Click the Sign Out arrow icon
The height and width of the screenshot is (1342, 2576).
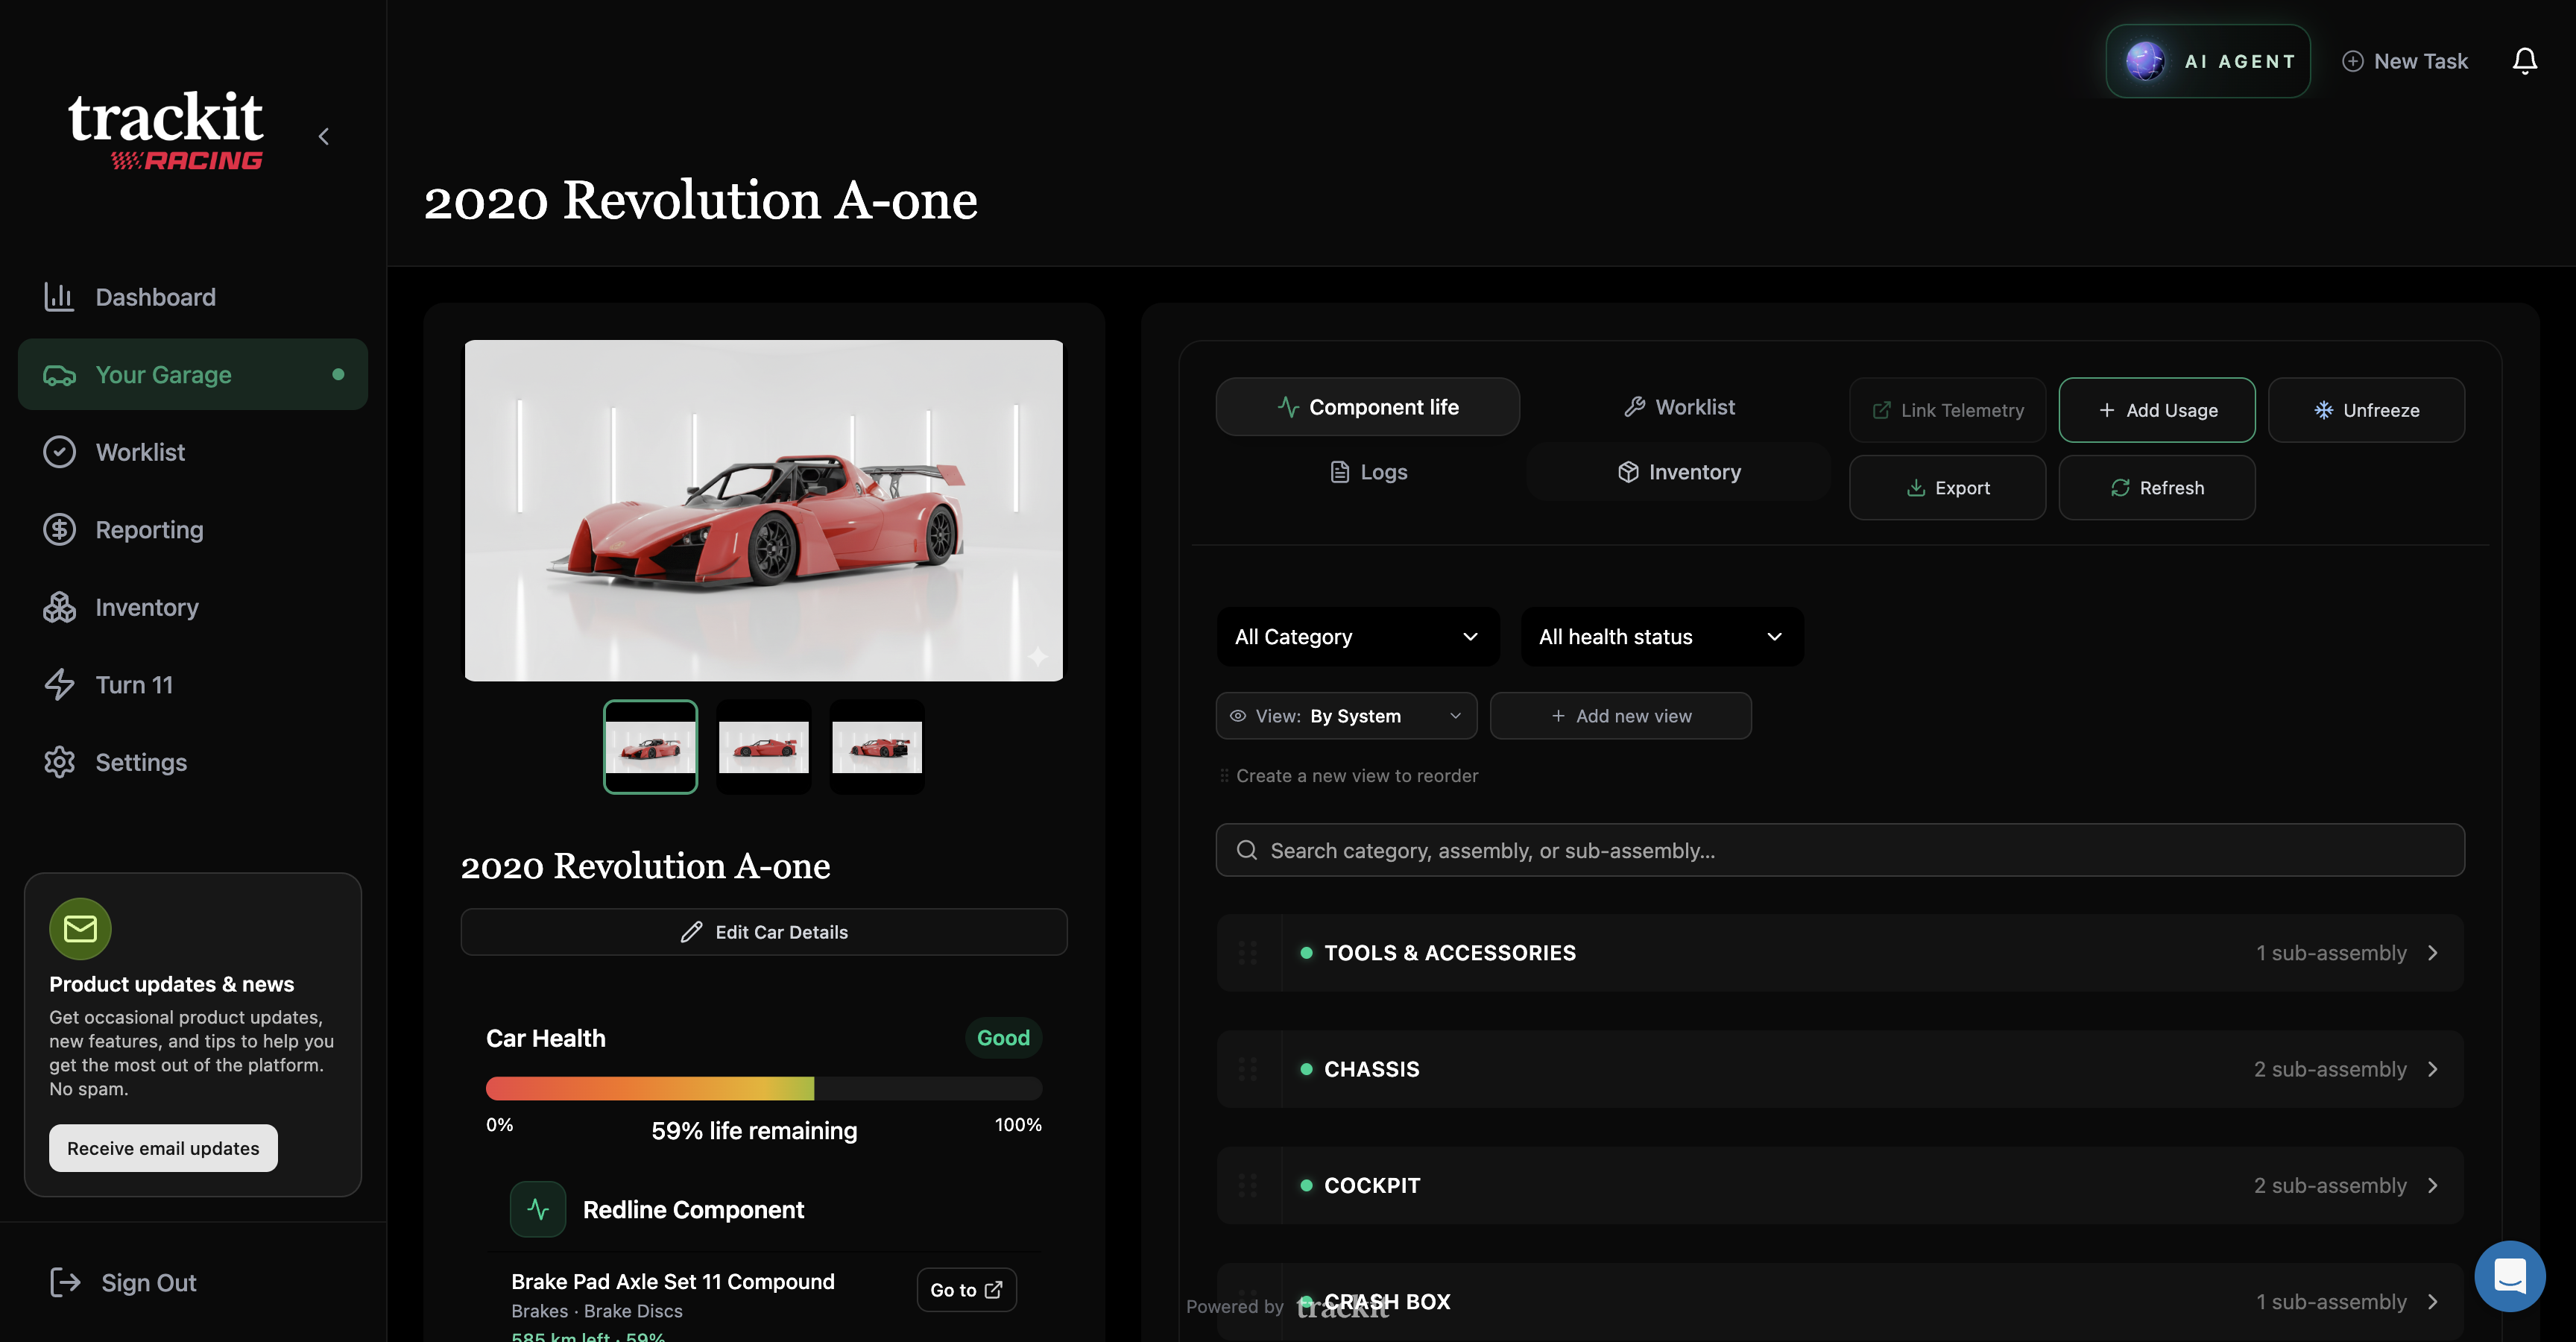[65, 1282]
